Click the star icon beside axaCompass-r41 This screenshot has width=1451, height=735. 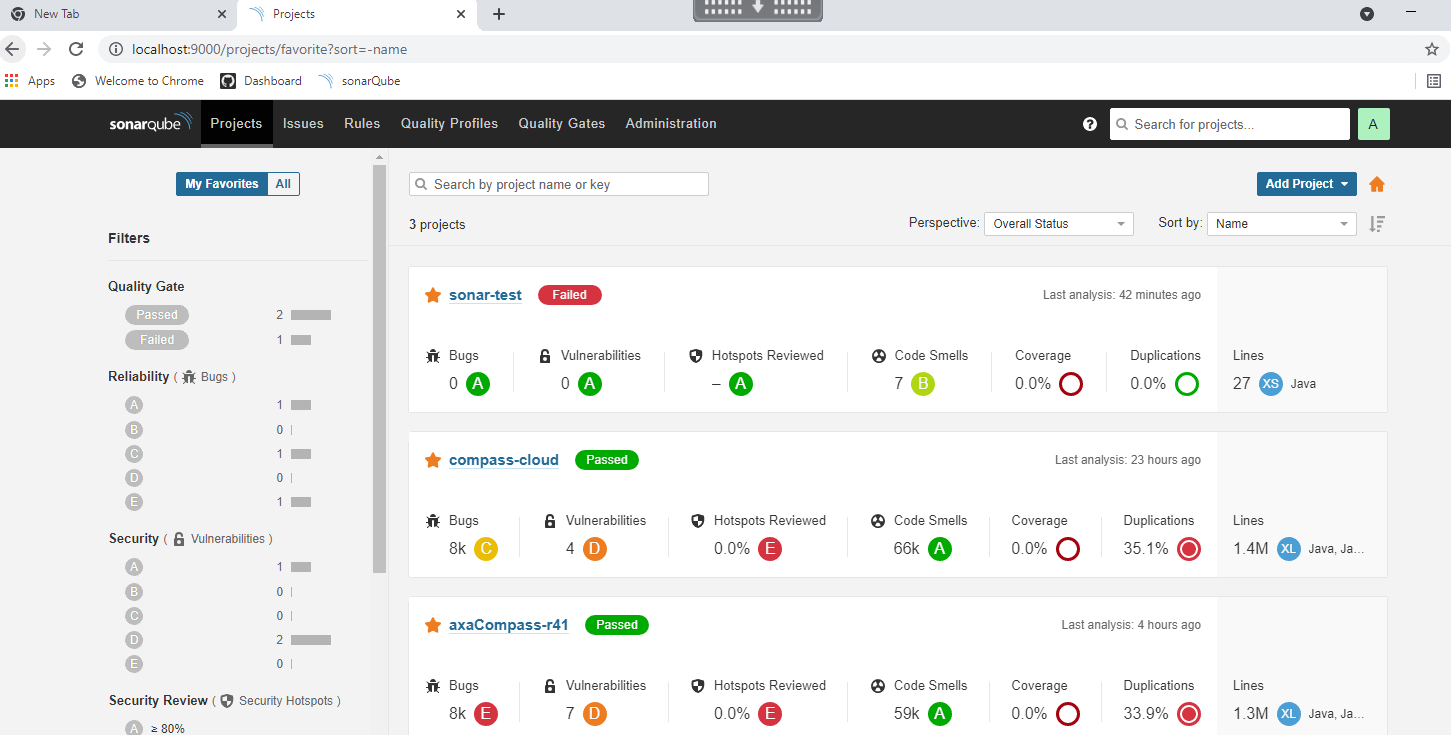pos(433,625)
